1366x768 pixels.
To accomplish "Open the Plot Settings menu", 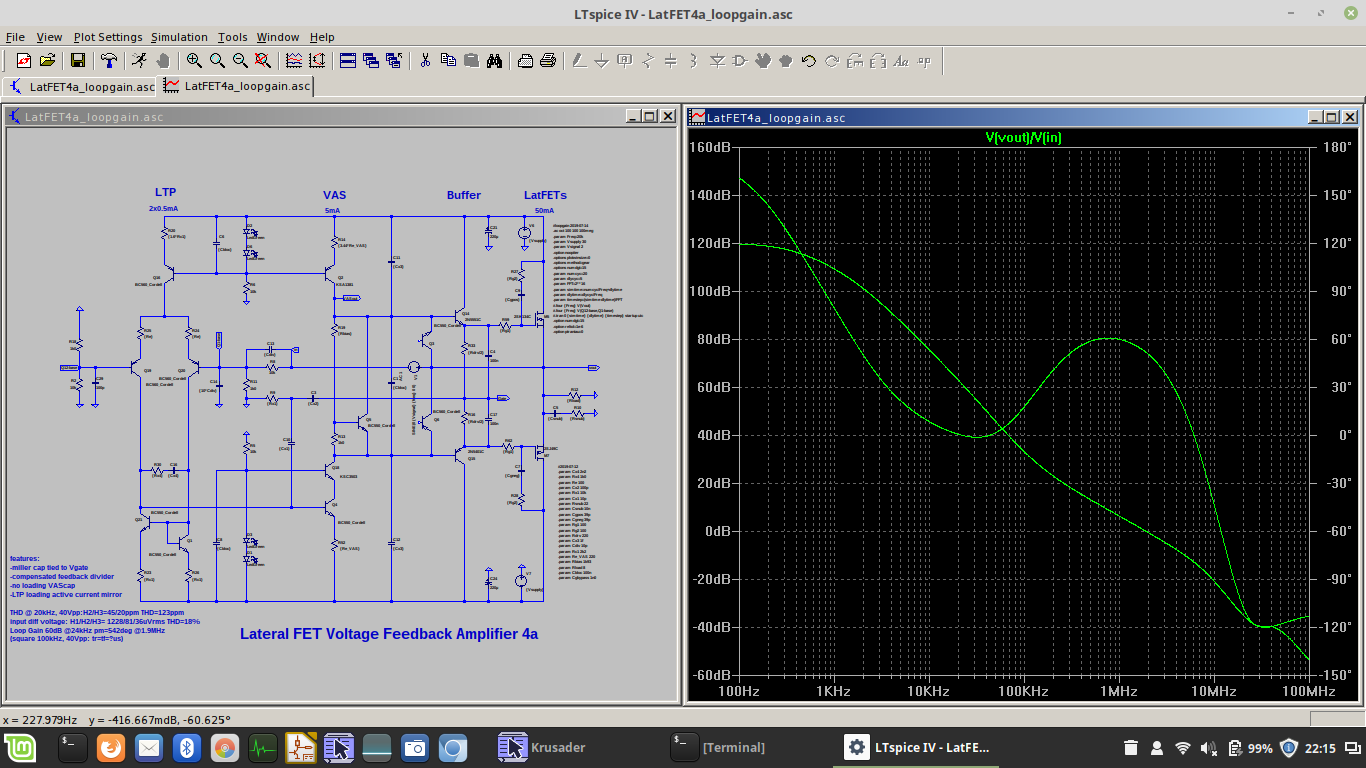I will (108, 37).
